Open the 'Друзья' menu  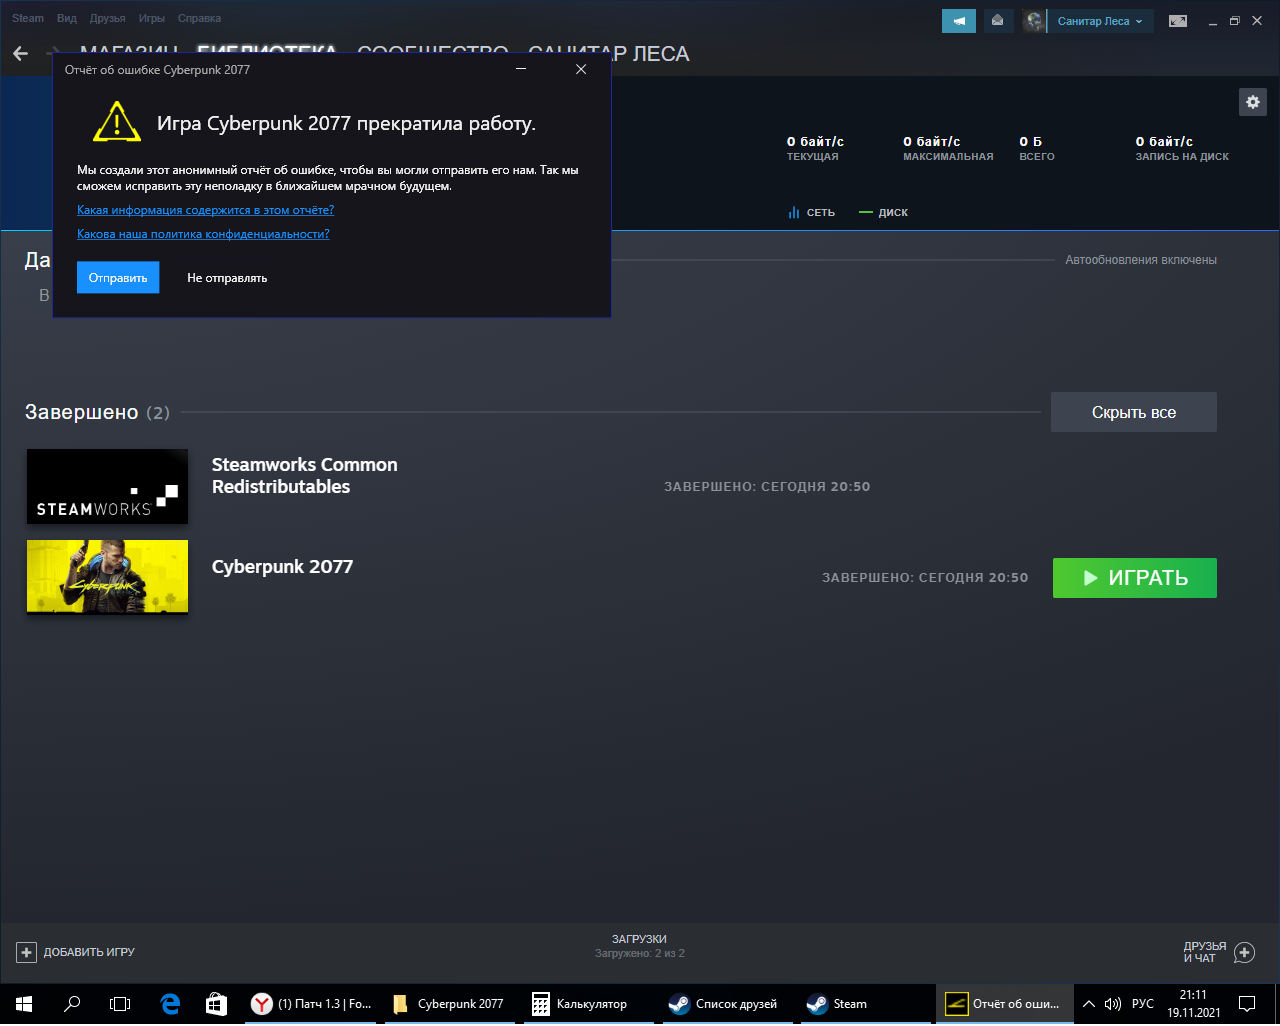(107, 18)
